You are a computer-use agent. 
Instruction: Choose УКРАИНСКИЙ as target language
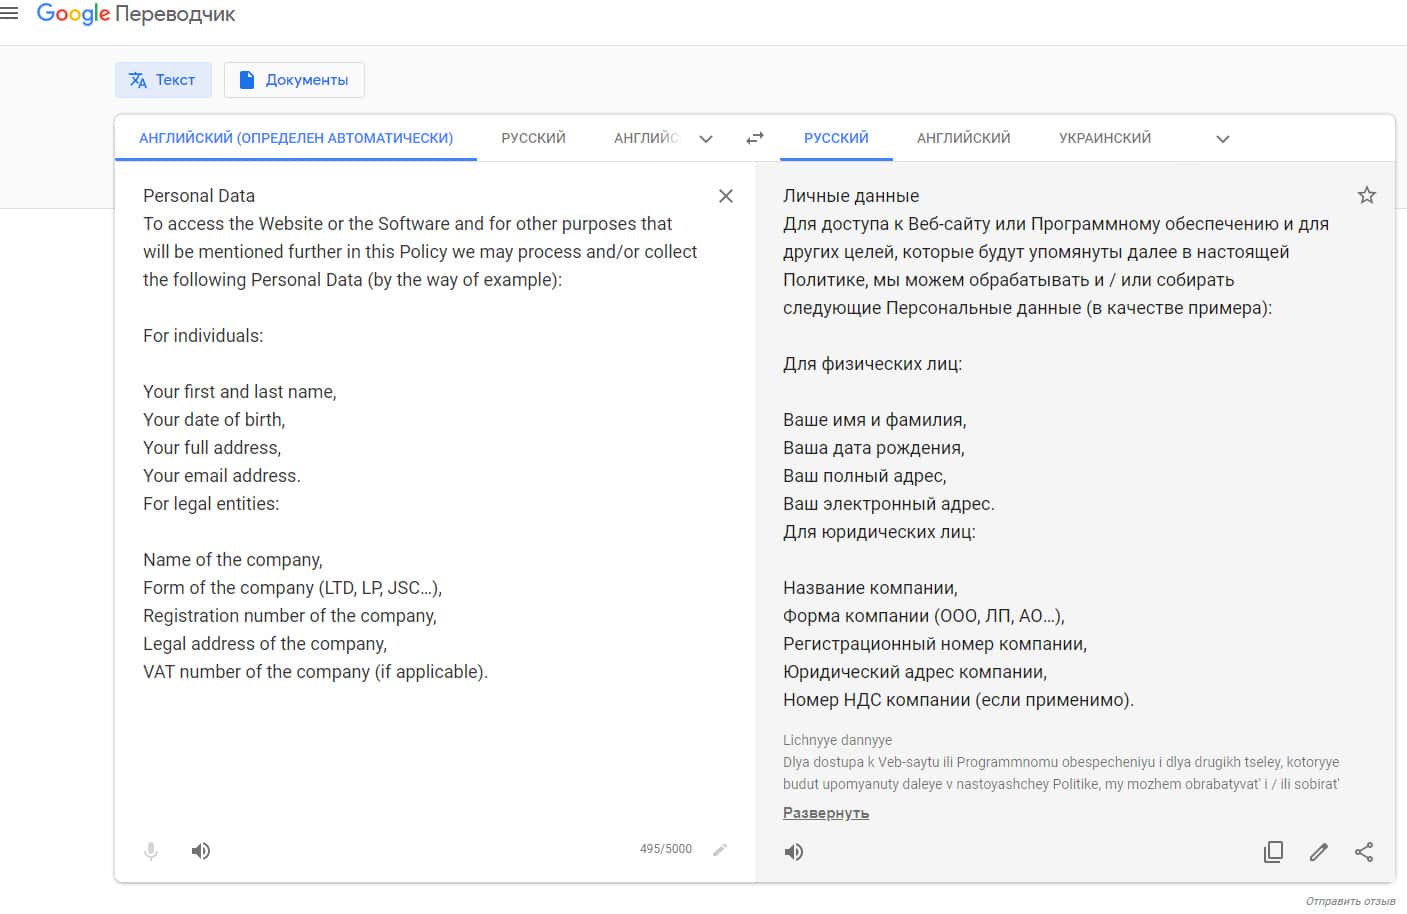coord(1105,138)
